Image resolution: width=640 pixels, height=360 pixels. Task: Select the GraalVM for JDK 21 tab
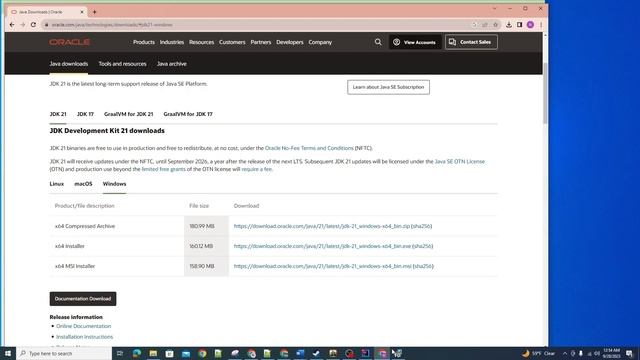129,114
